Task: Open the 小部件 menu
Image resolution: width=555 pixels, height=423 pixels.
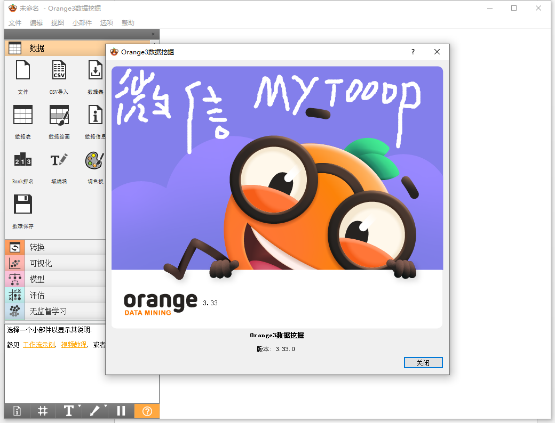Action: click(82, 23)
